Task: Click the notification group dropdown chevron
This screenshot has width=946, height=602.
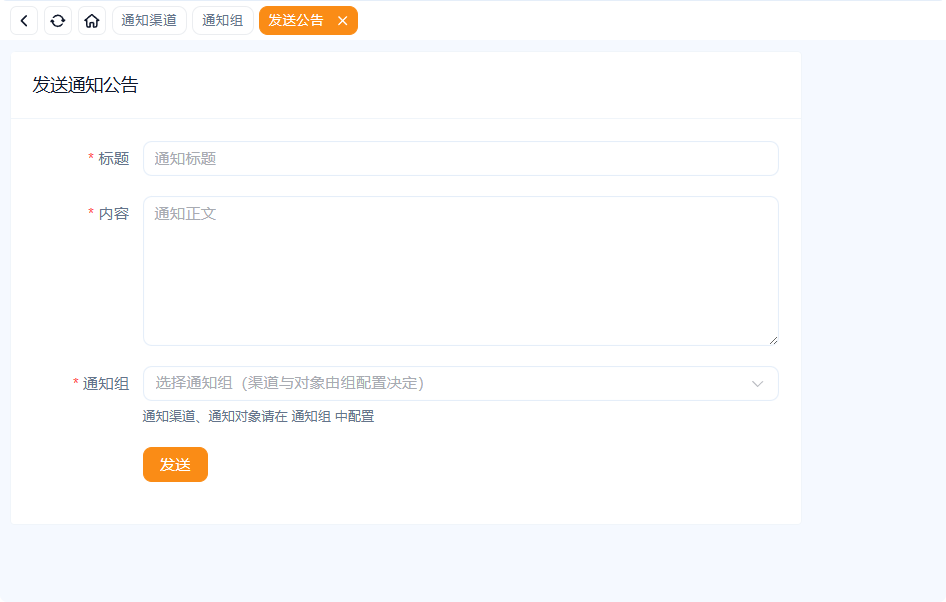Action: tap(757, 384)
